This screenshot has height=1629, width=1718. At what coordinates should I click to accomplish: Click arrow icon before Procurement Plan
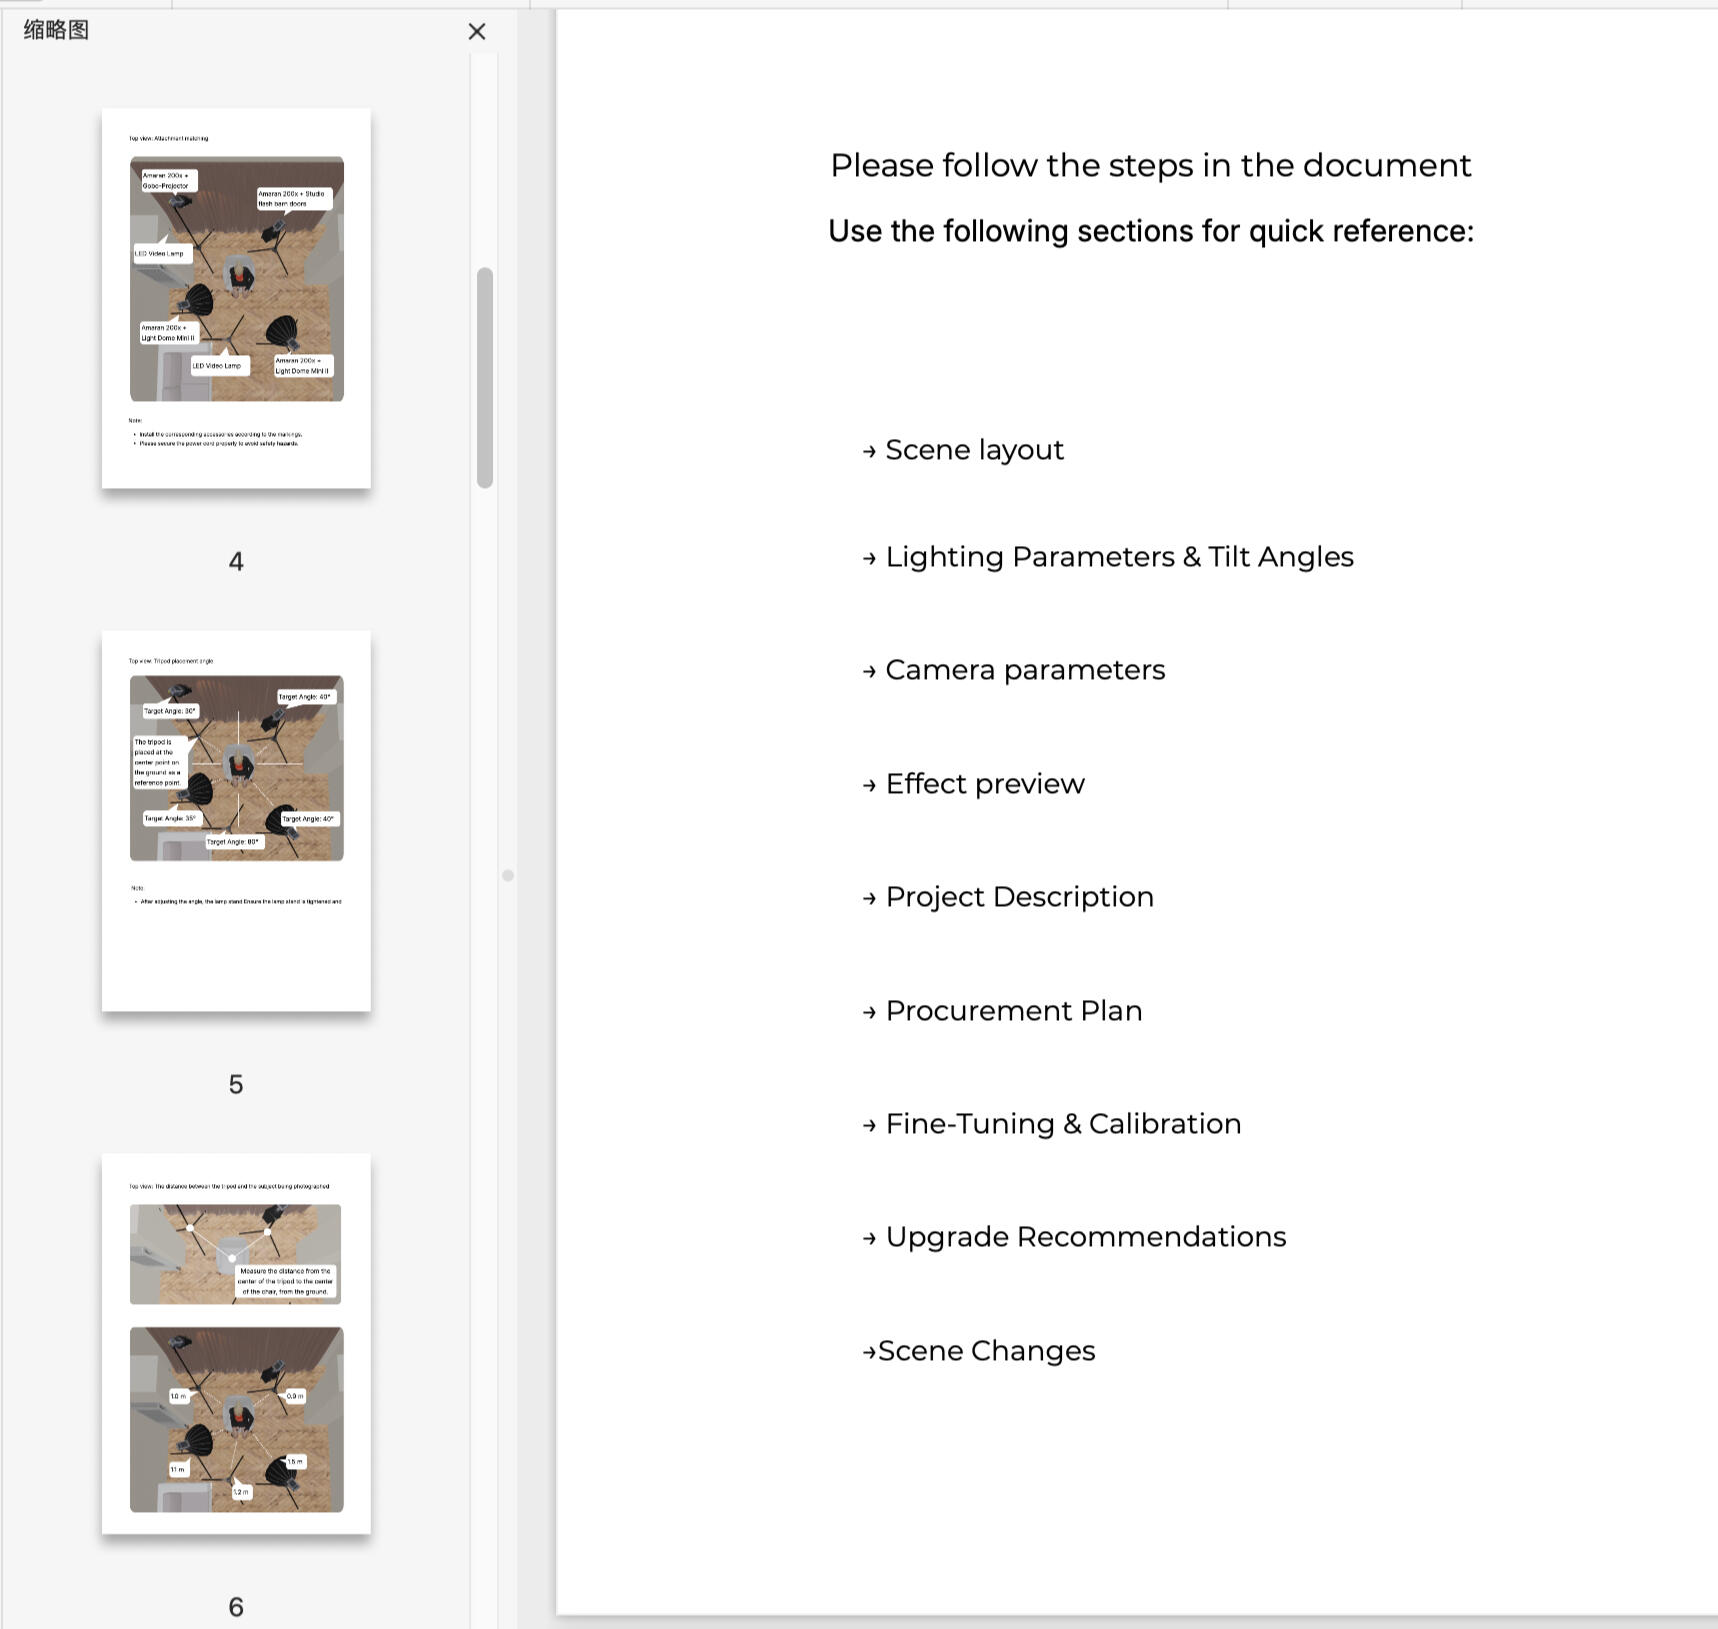pos(869,1013)
